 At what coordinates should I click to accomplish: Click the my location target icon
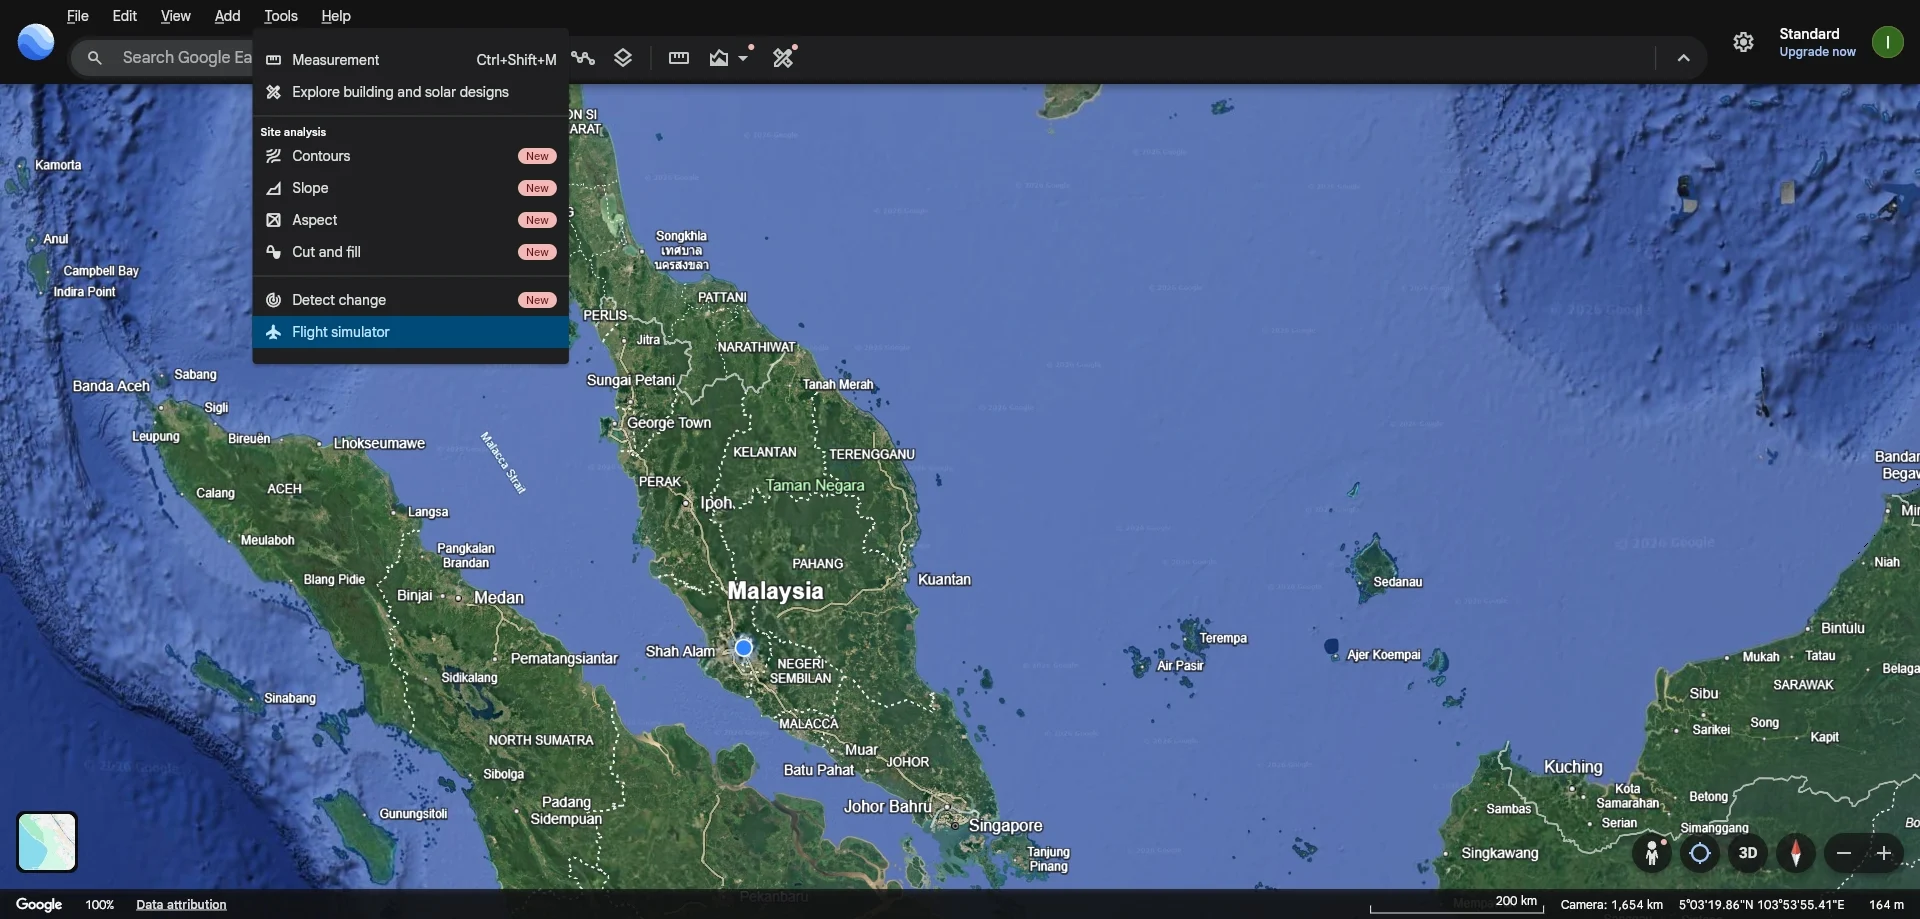[x=1700, y=853]
